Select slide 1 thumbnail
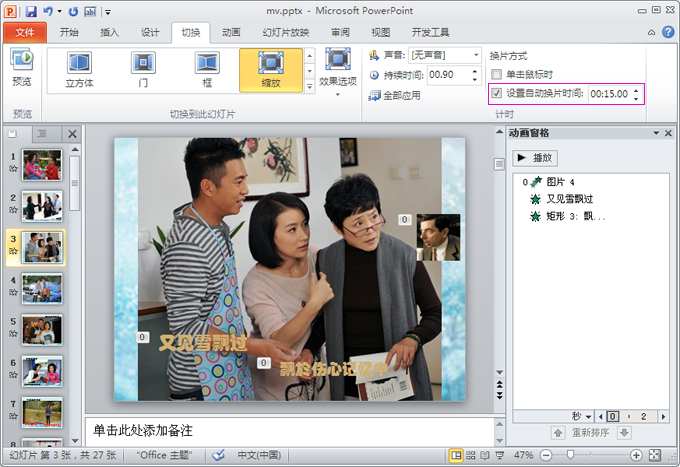 click(42, 165)
